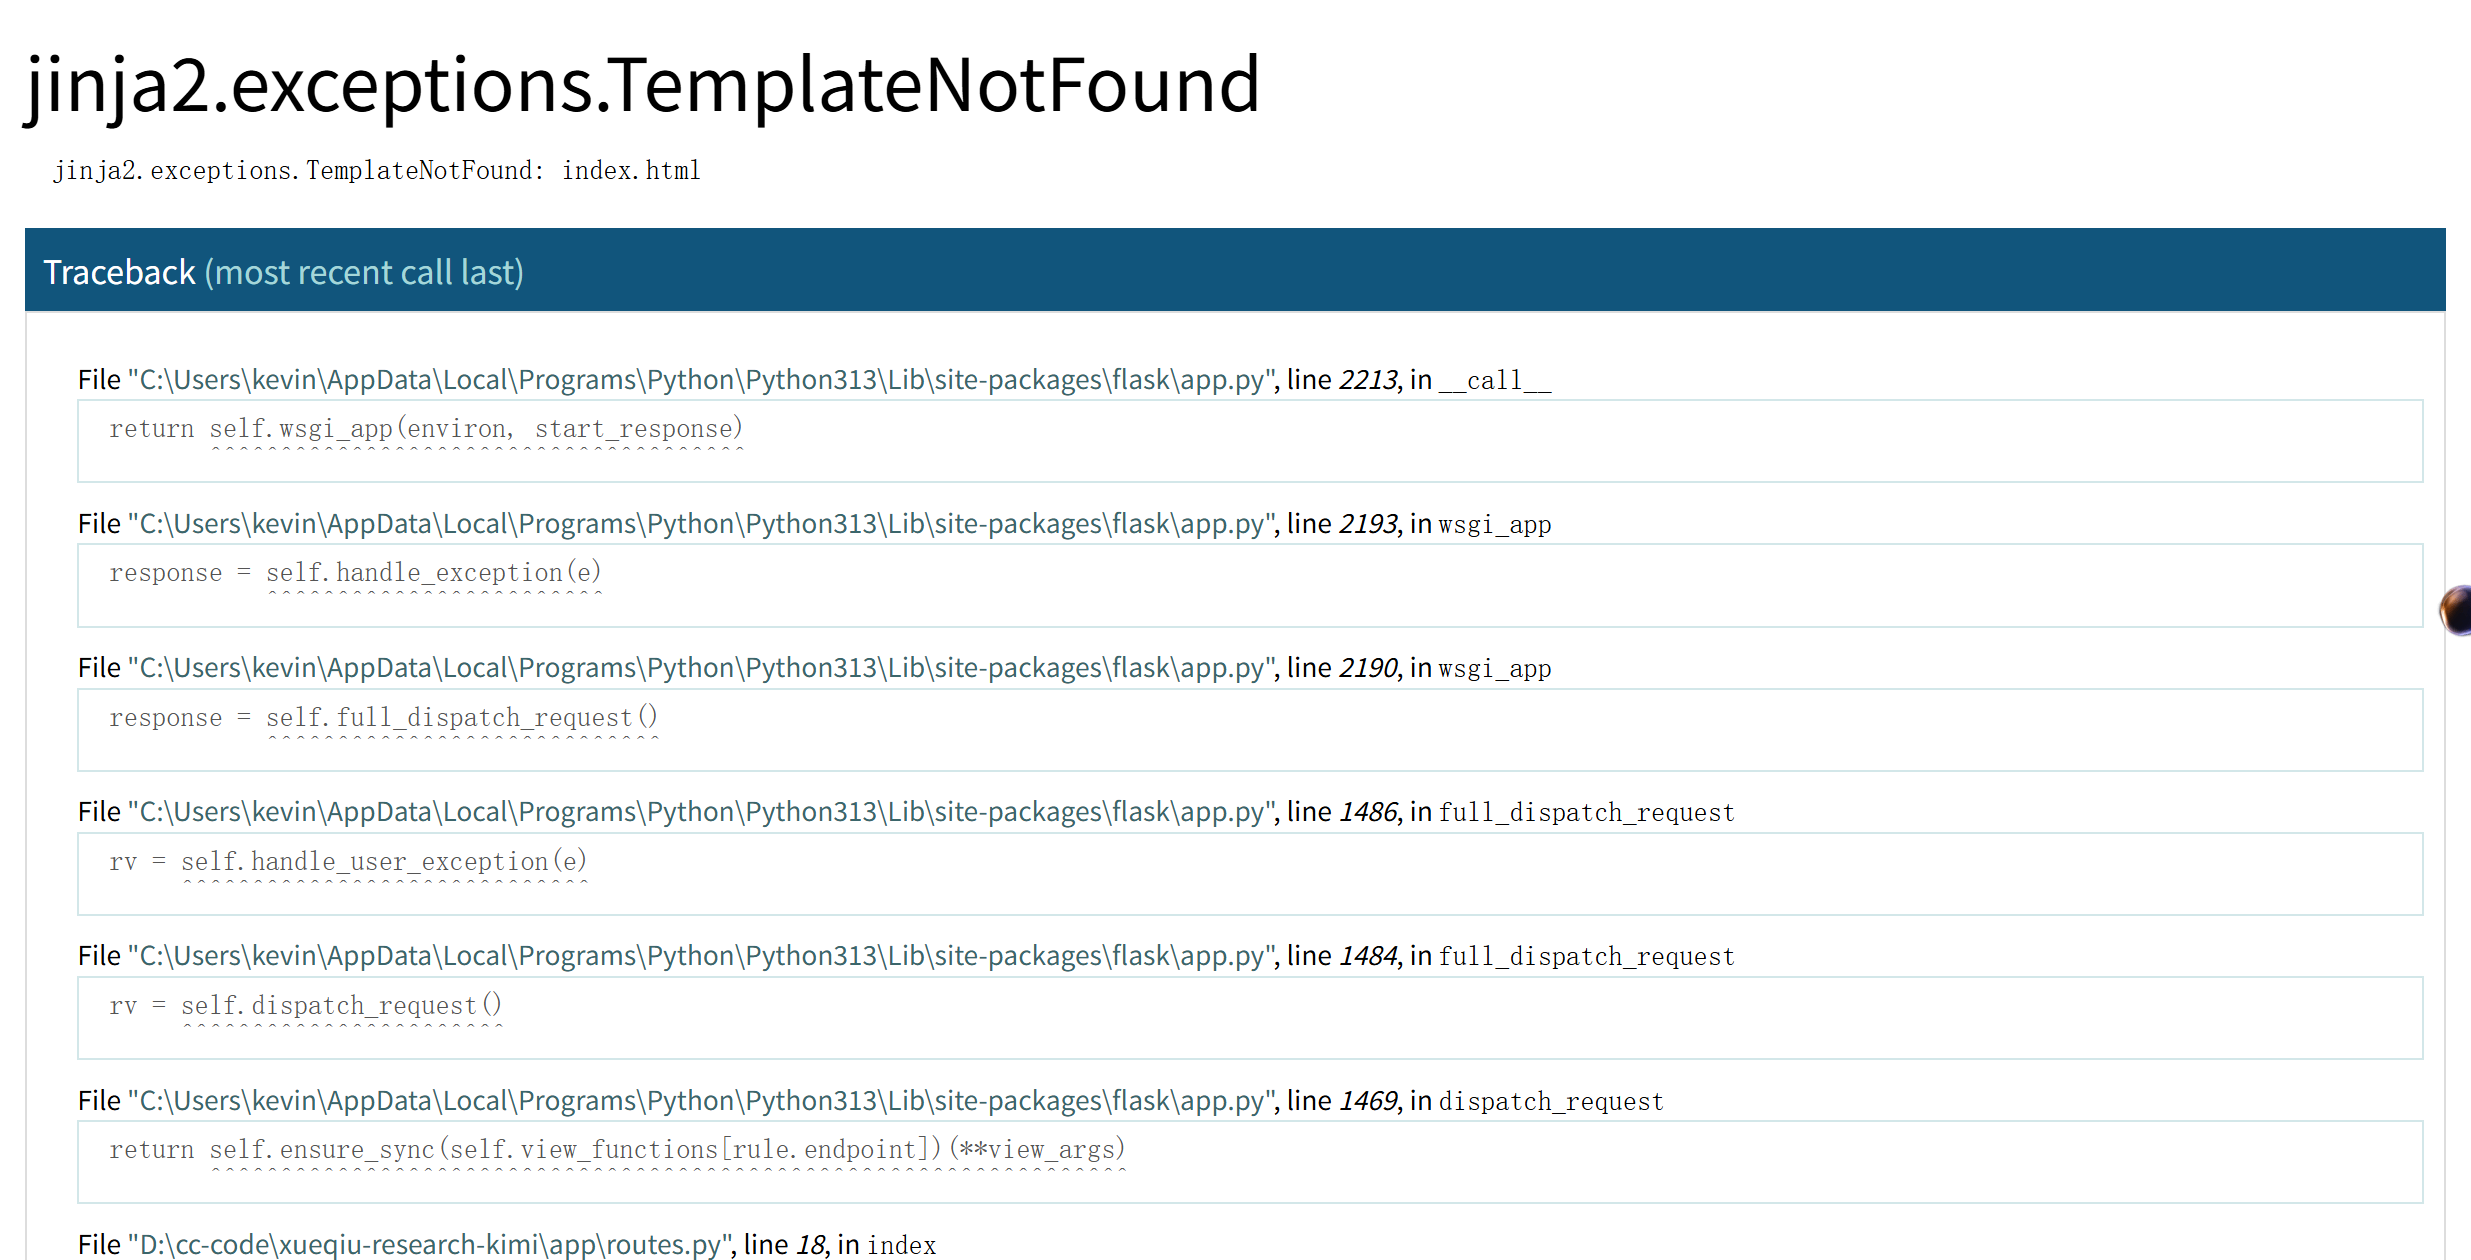Click the flask app.py path at line 1469

pyautogui.click(x=702, y=1101)
